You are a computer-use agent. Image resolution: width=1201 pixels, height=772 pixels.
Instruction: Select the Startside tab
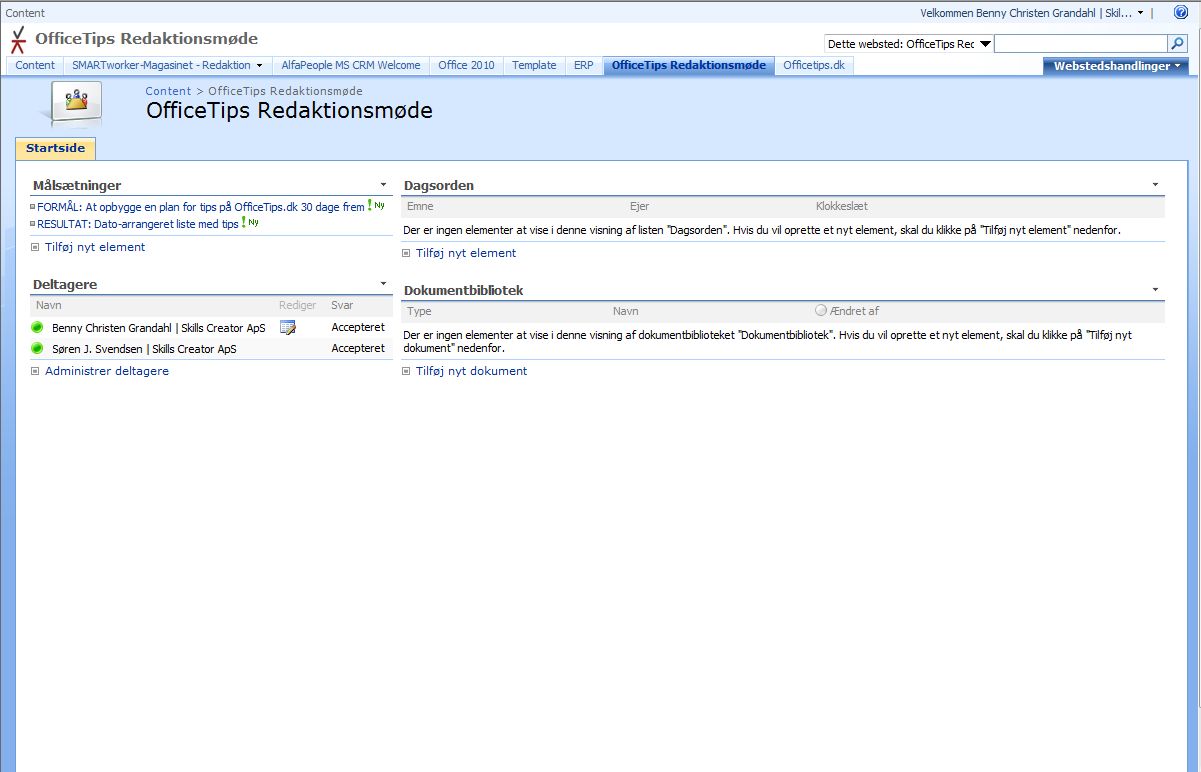coord(55,148)
